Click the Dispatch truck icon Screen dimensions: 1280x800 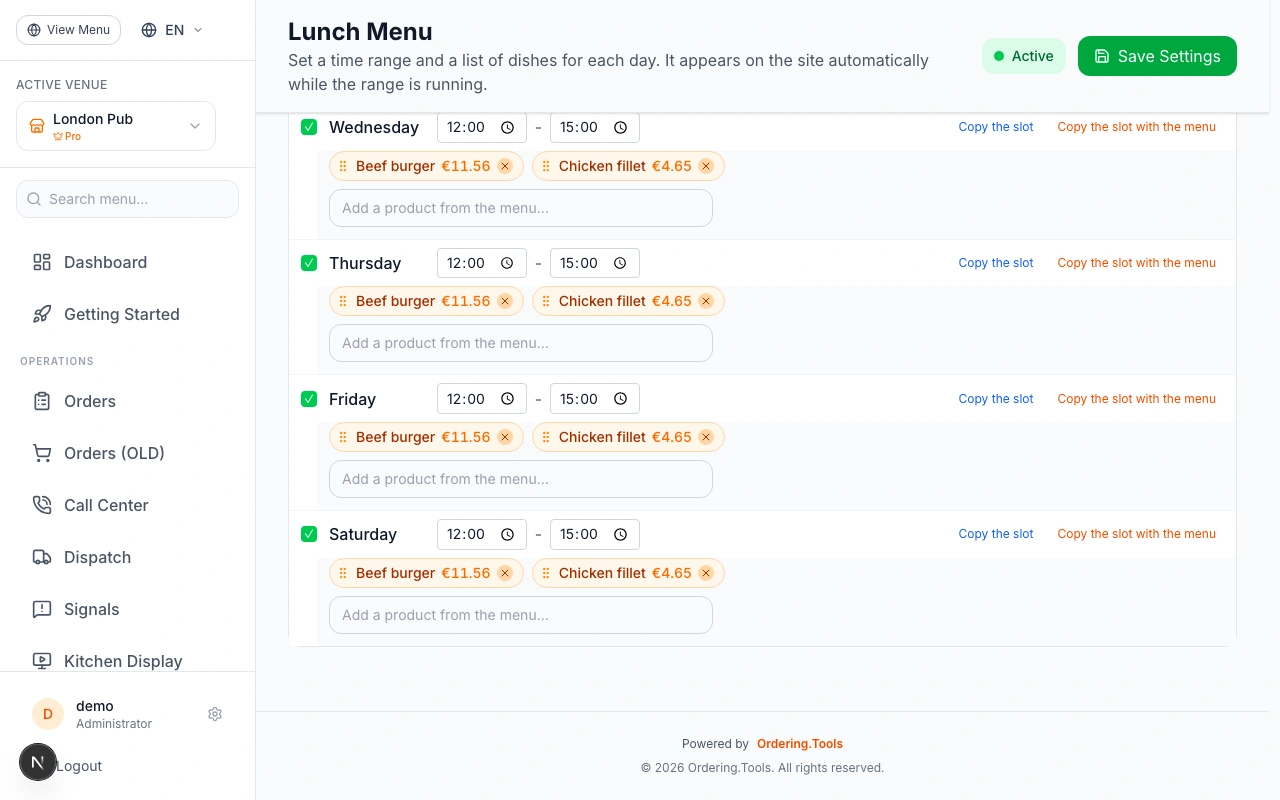pos(42,557)
